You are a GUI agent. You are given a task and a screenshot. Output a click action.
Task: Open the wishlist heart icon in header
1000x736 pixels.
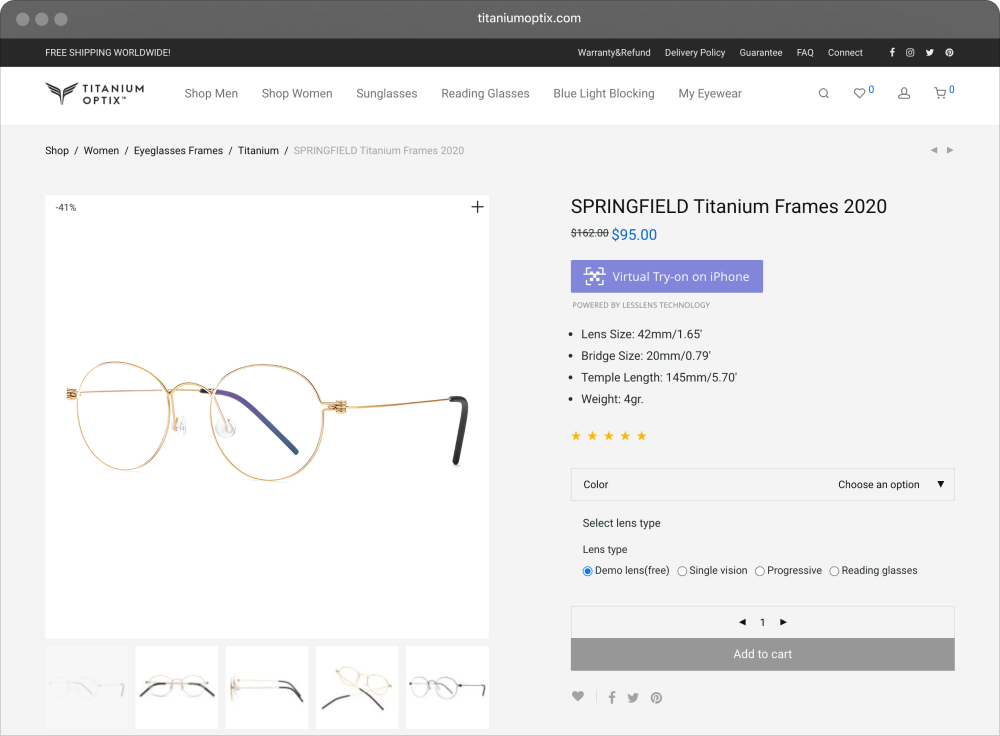pos(859,93)
